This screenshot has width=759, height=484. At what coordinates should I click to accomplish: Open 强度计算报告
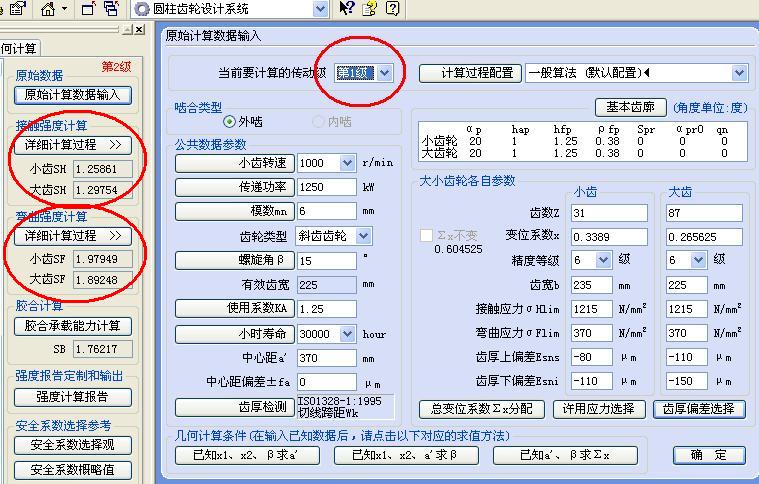(73, 397)
